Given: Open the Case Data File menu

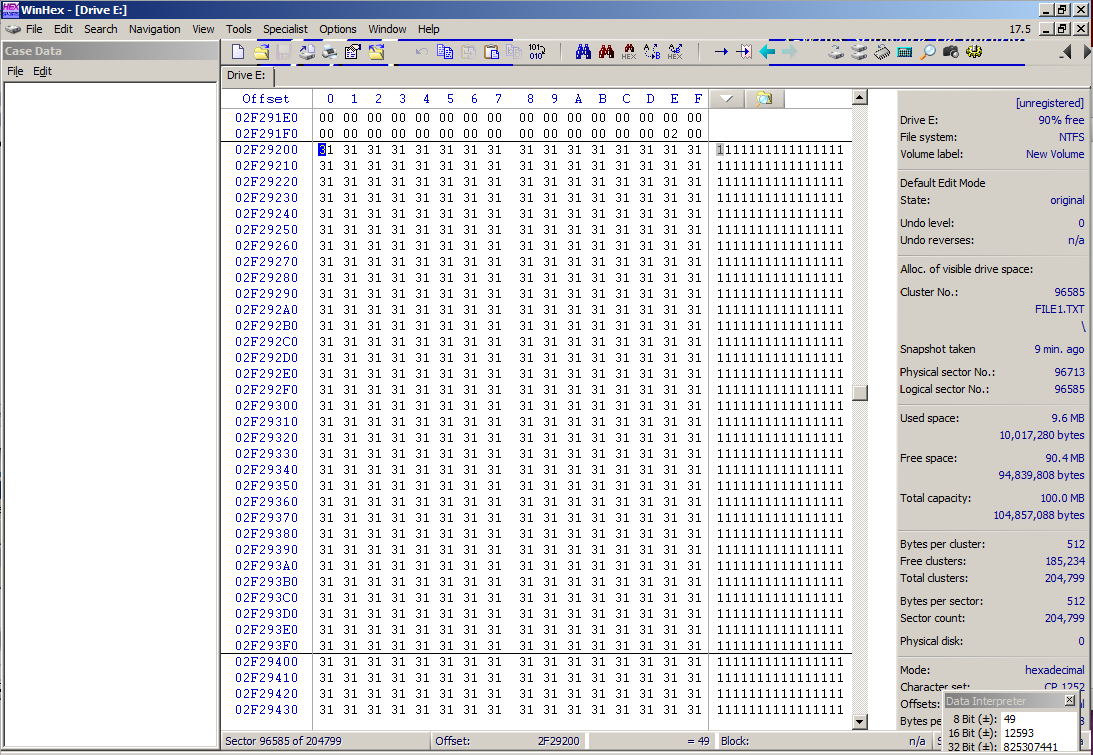Looking at the screenshot, I should 15,72.
